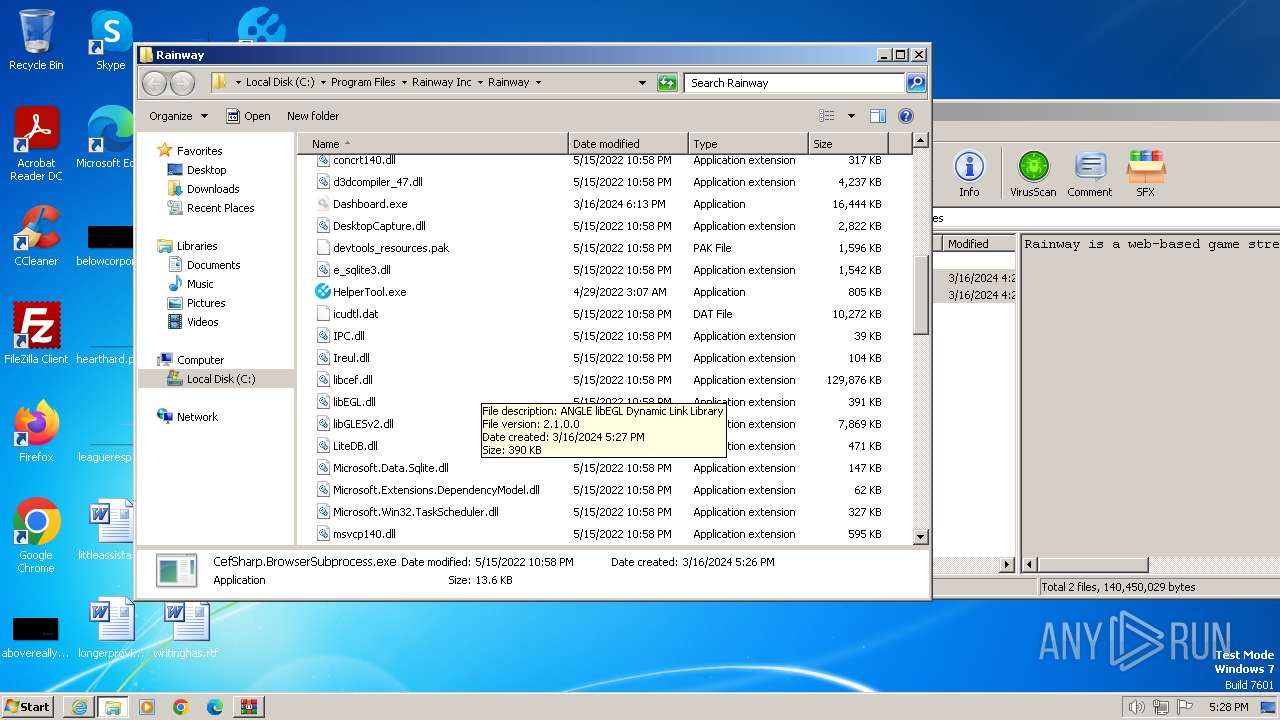Refresh the Rainway folder view
This screenshot has width=1280, height=720.
[x=667, y=83]
